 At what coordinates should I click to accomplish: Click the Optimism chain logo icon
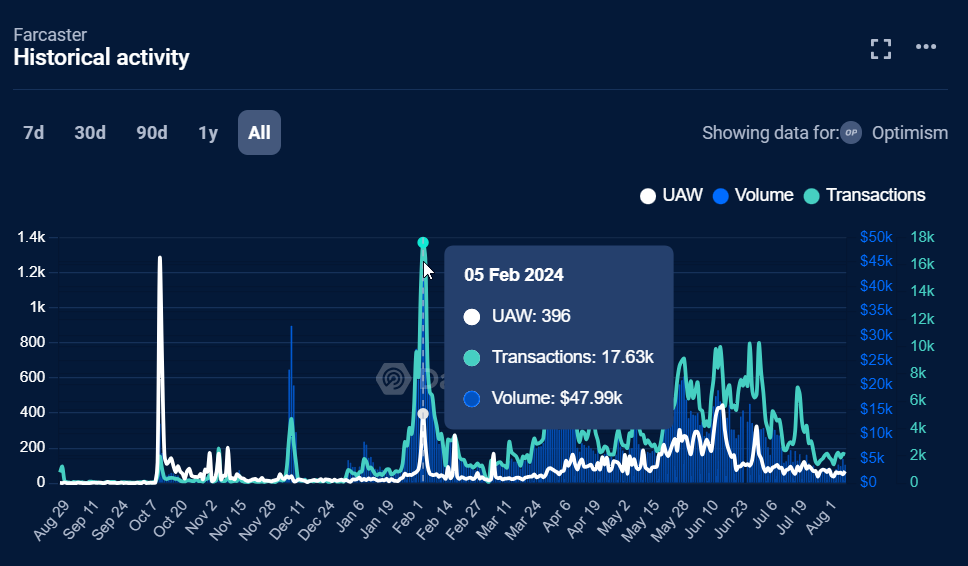coord(851,133)
